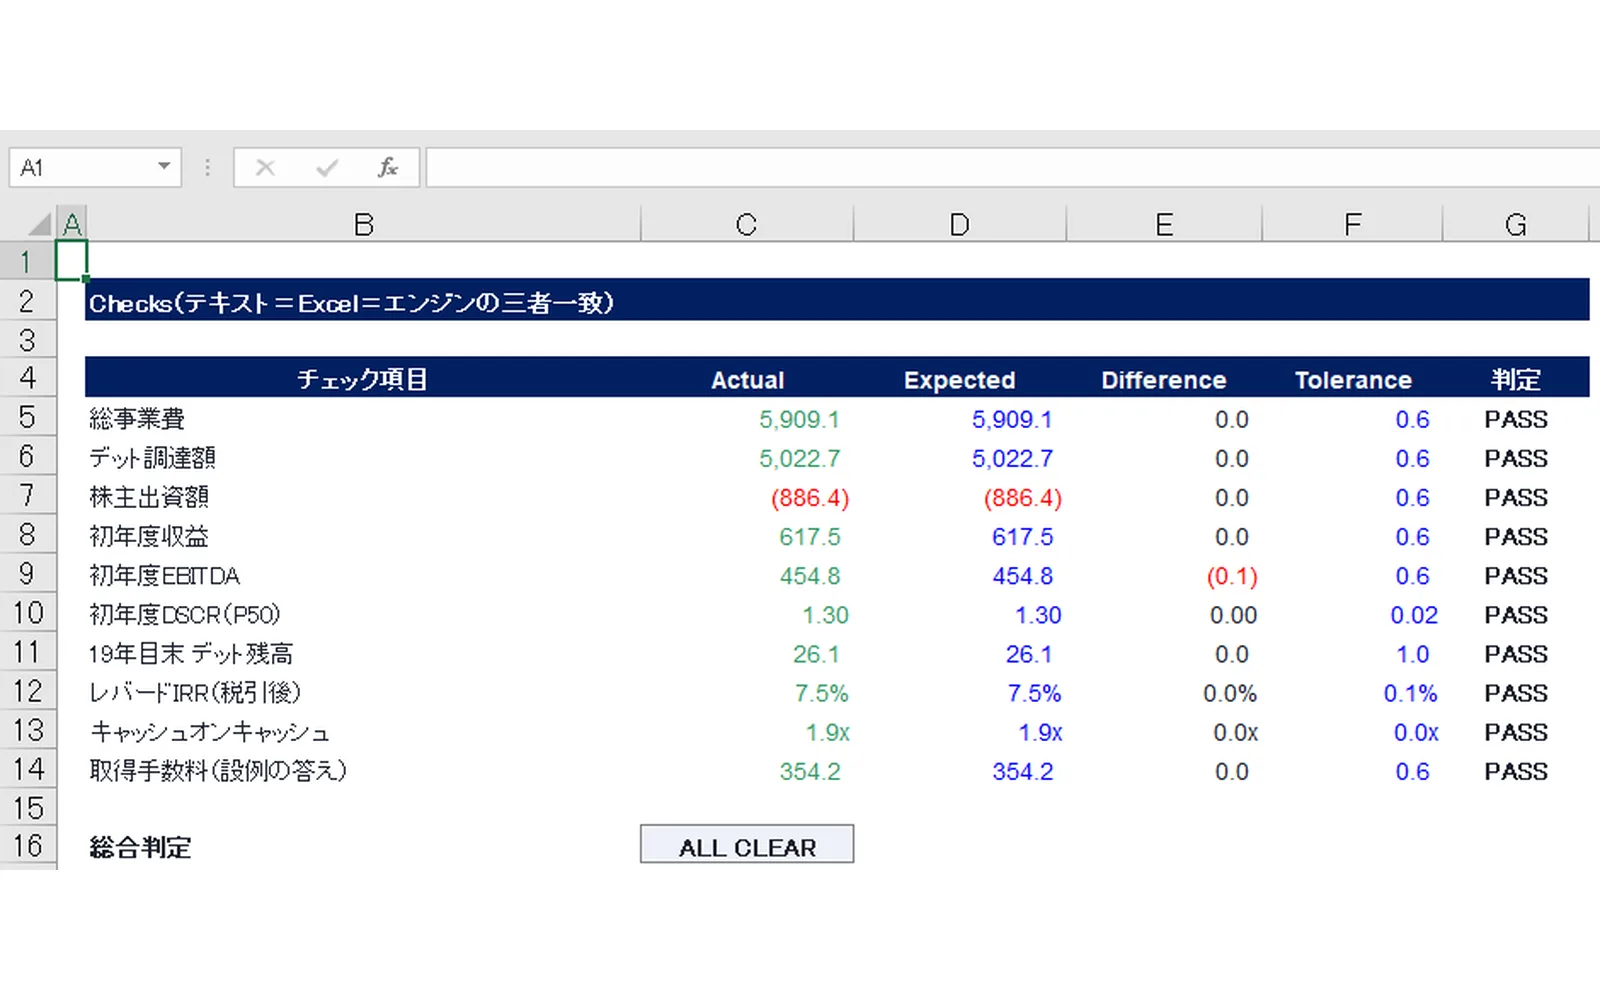Click the Insert Function fx icon
Screen dimensions: 1600x1000
387,167
